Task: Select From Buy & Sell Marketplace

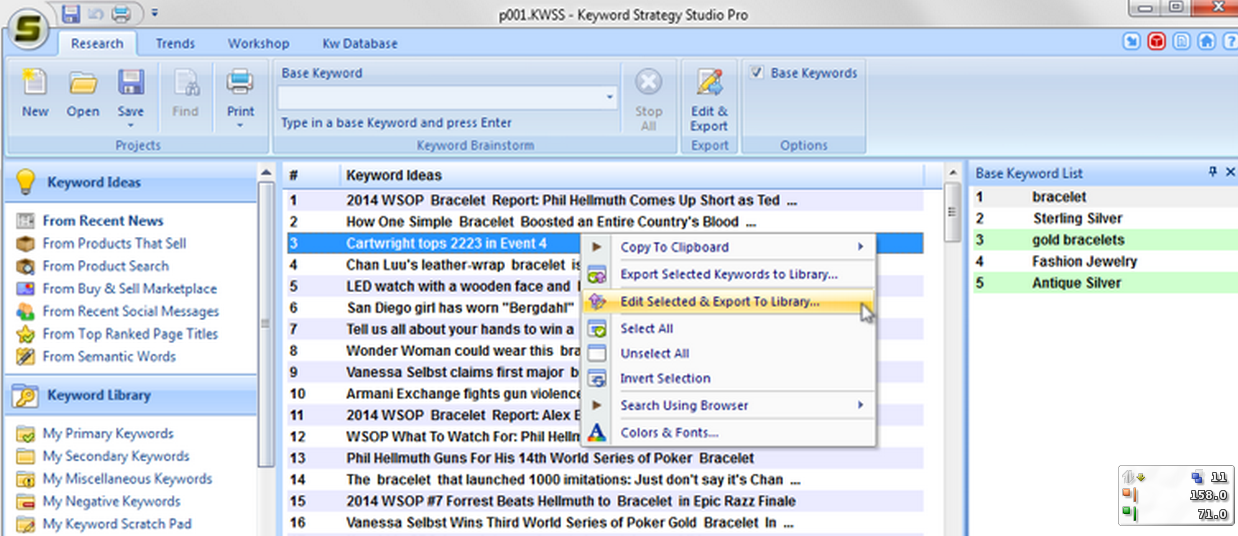Action: [x=129, y=288]
